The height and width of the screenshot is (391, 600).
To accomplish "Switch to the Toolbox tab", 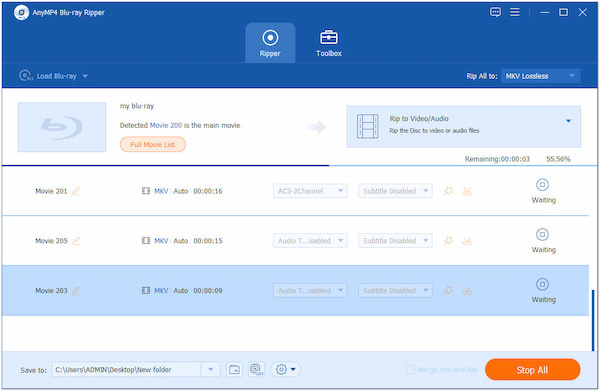I will 329,43.
